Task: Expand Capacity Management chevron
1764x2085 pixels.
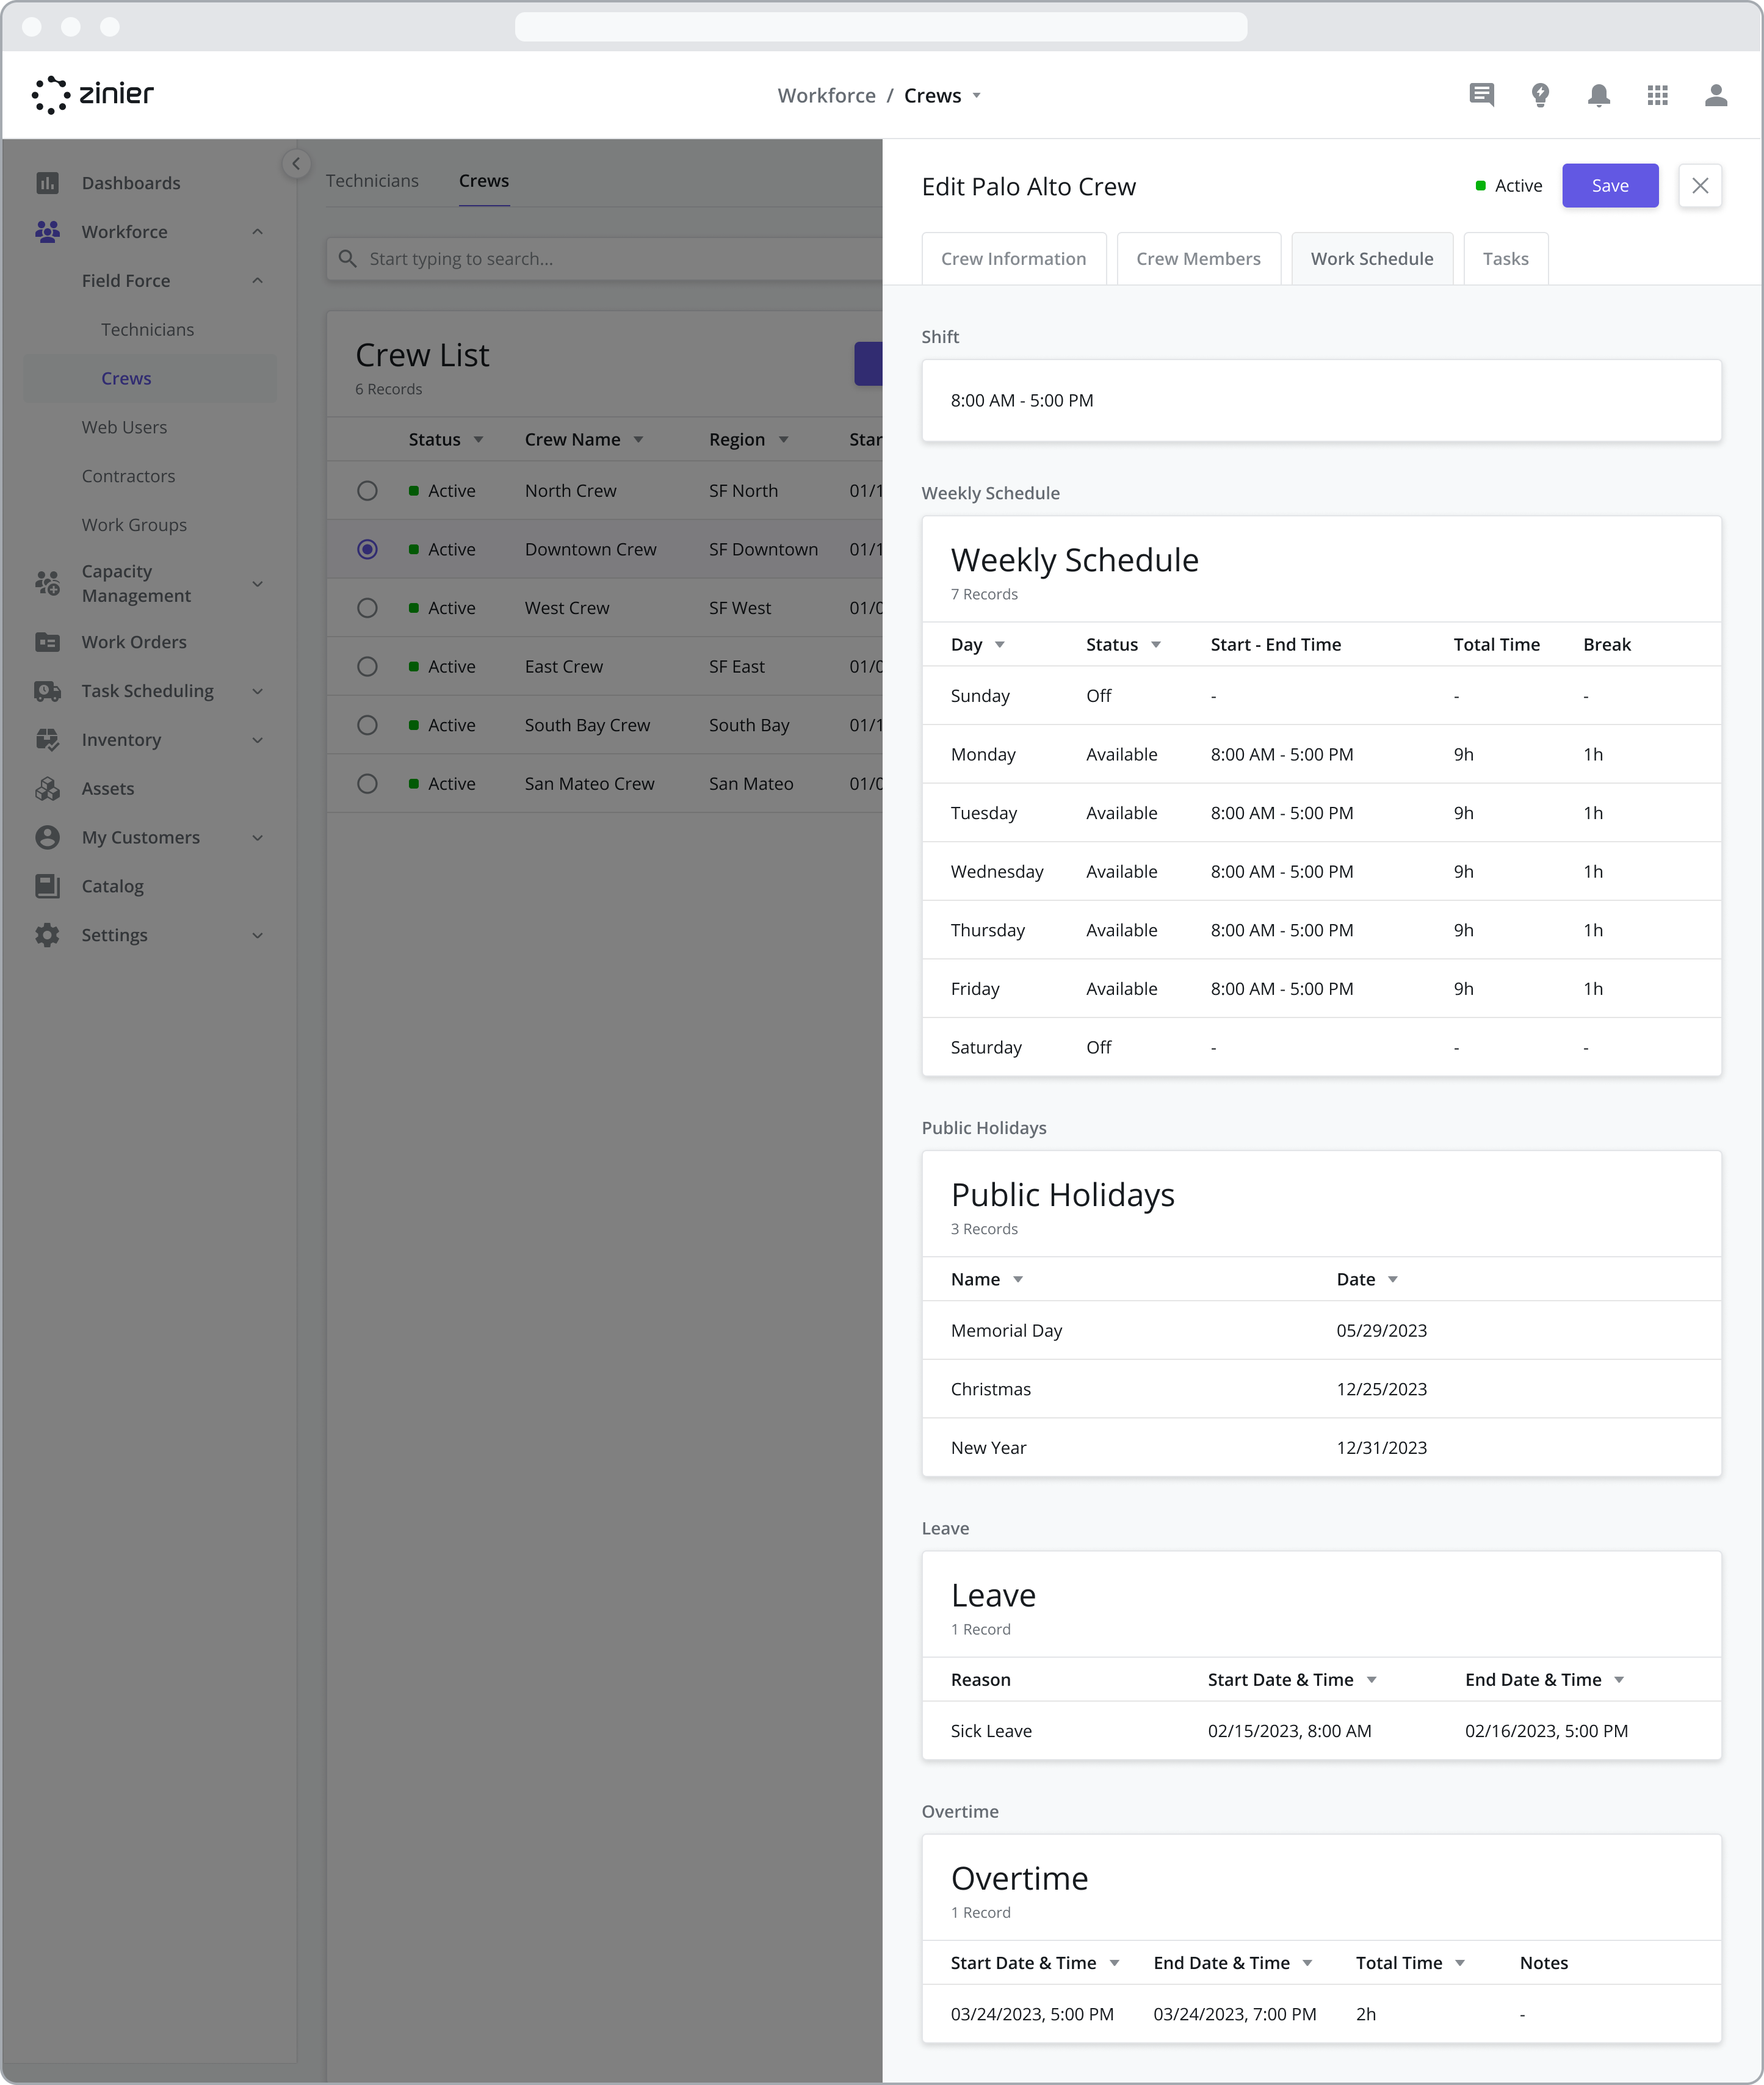Action: pyautogui.click(x=257, y=584)
